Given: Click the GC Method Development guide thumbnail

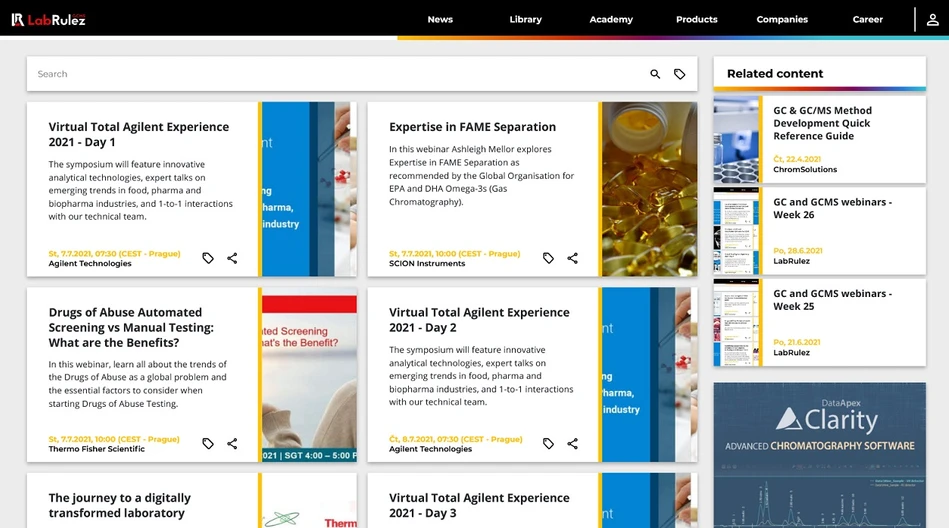Looking at the screenshot, I should [736, 140].
